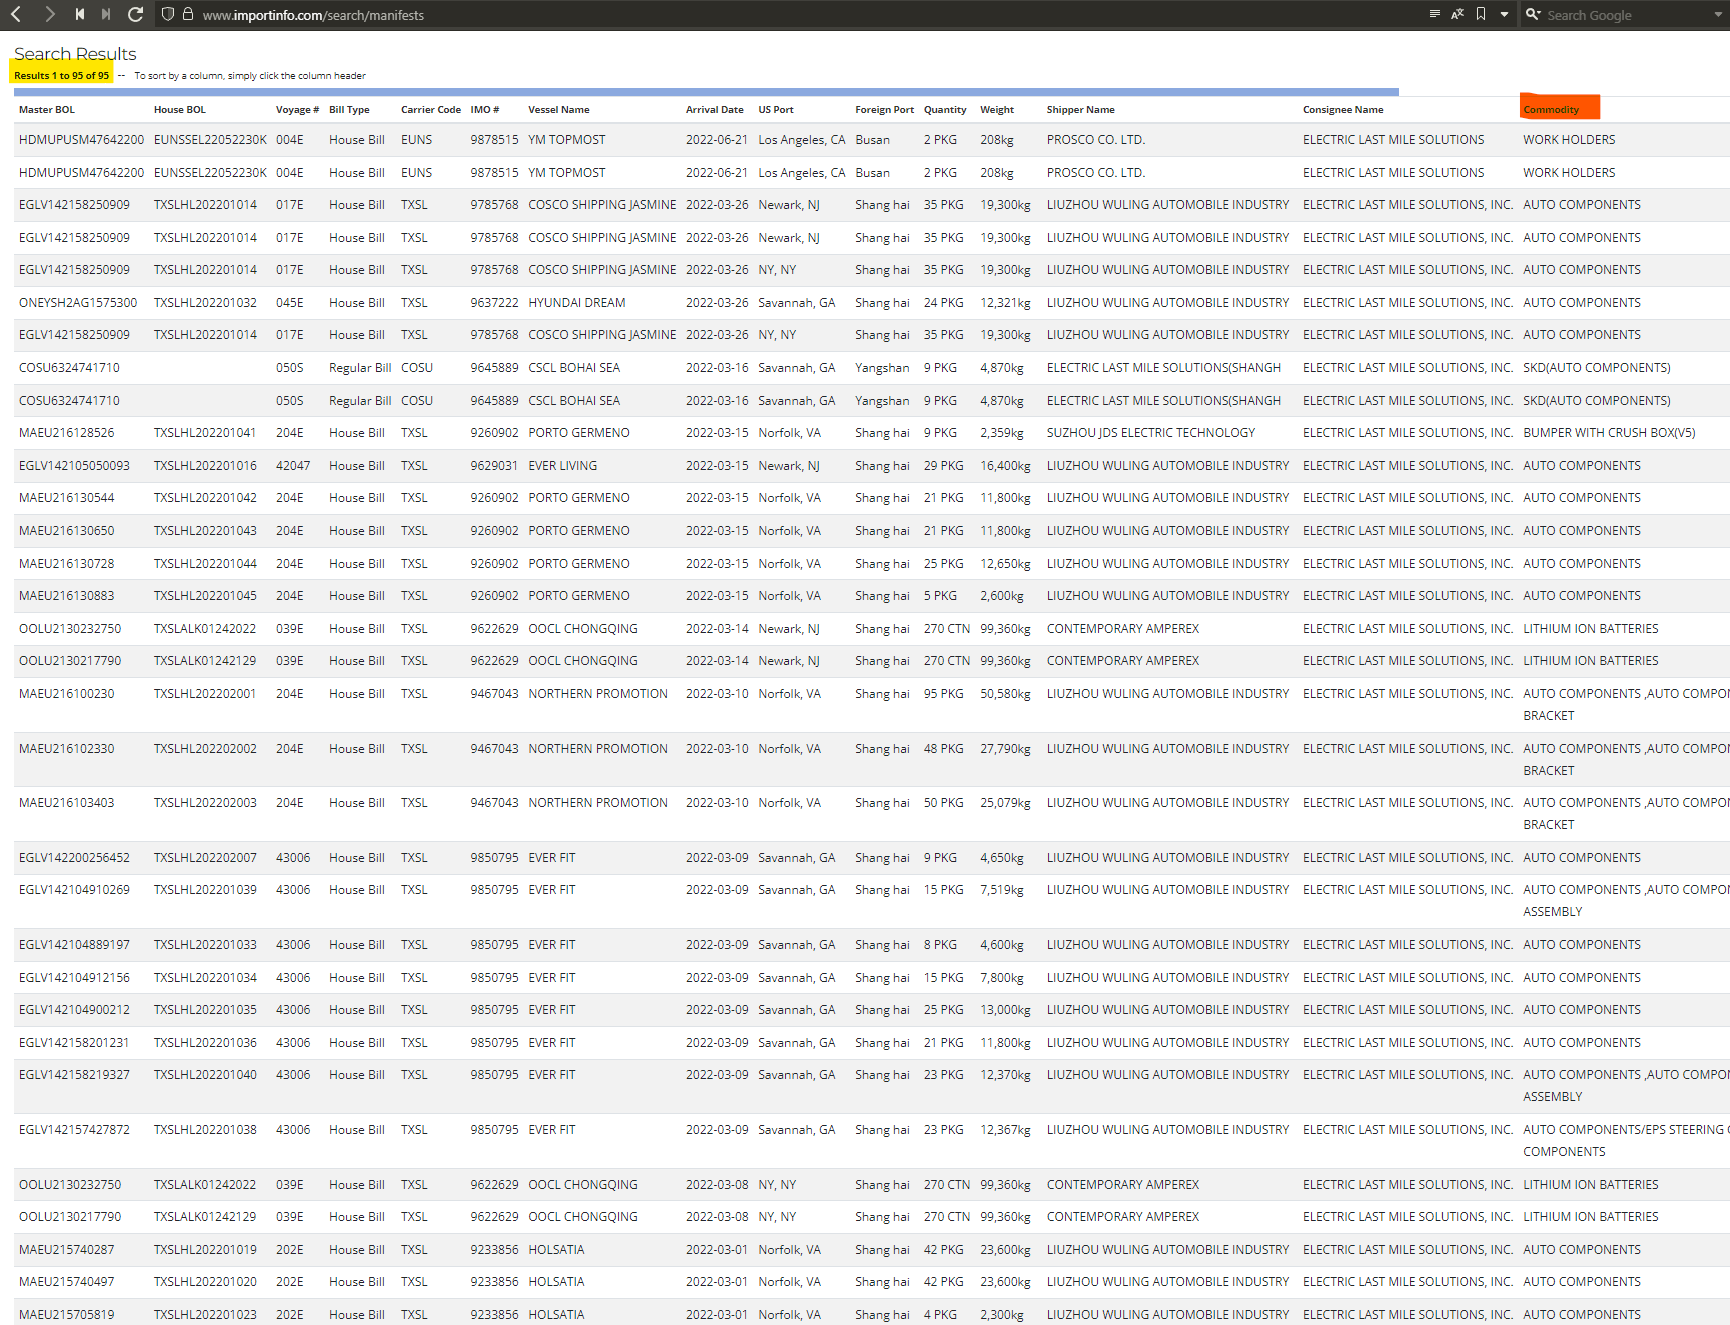The height and width of the screenshot is (1325, 1730).
Task: Go back to the previous page
Action: [16, 14]
